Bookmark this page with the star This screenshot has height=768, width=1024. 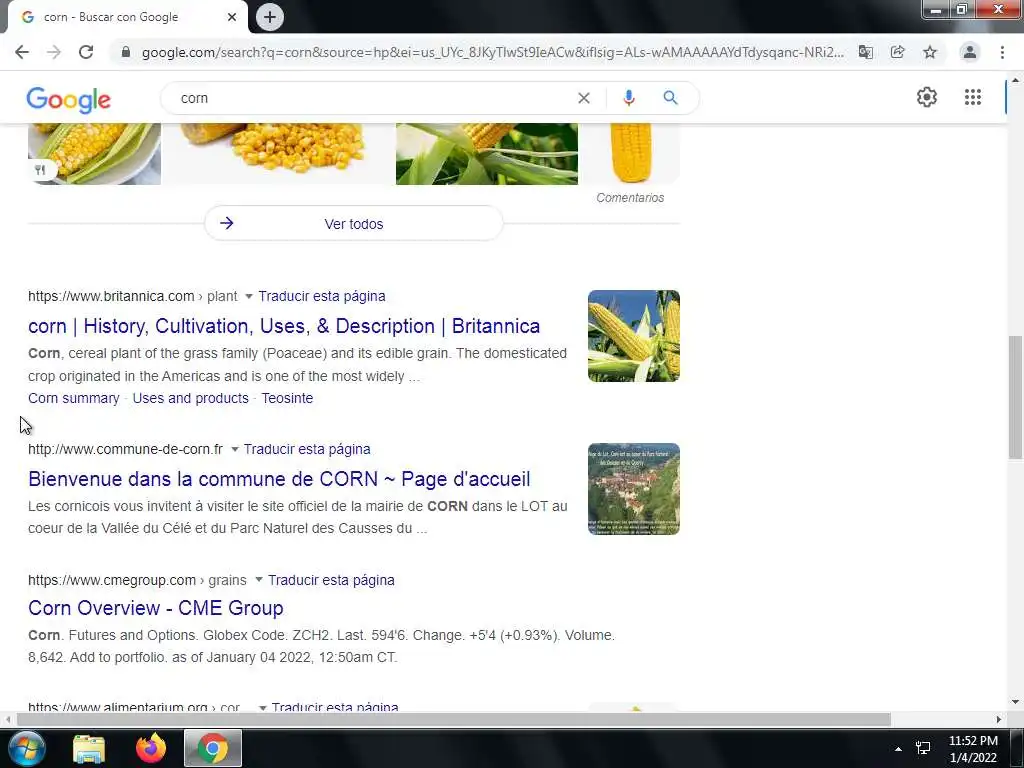pos(930,52)
